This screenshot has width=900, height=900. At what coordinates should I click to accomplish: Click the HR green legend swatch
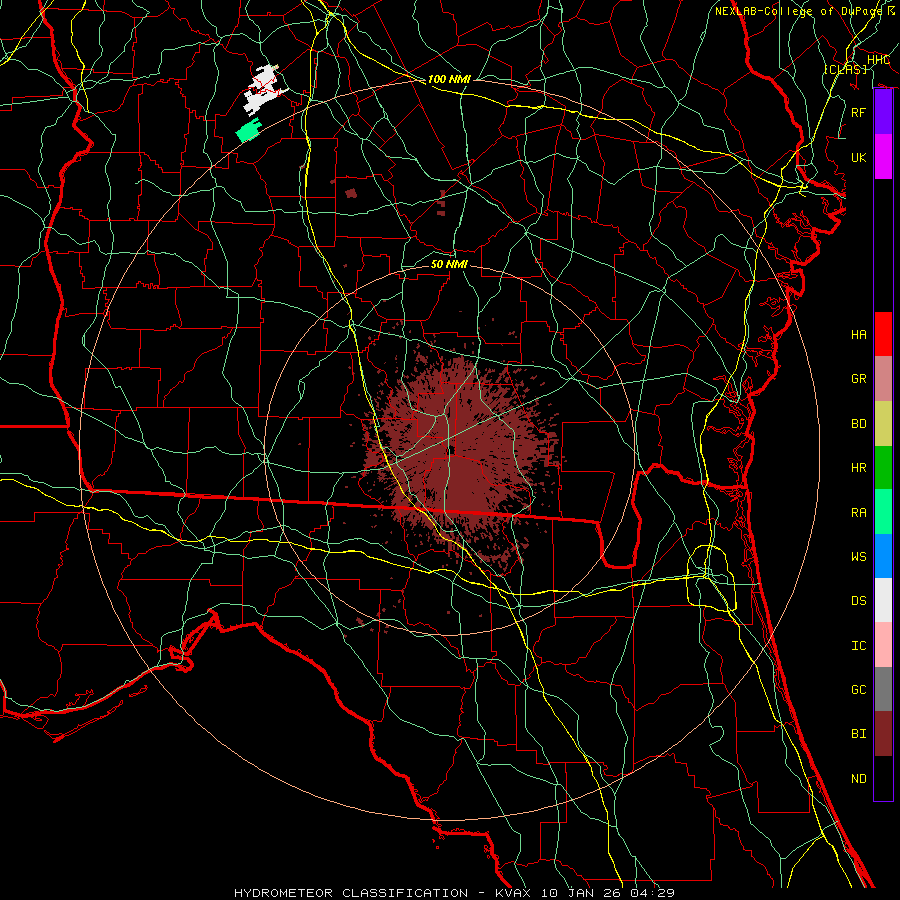click(883, 468)
